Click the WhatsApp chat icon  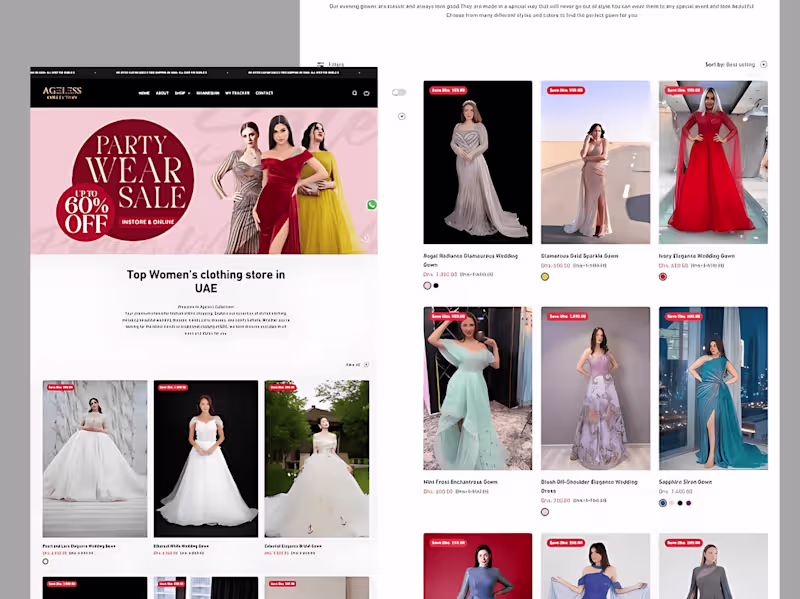click(372, 204)
